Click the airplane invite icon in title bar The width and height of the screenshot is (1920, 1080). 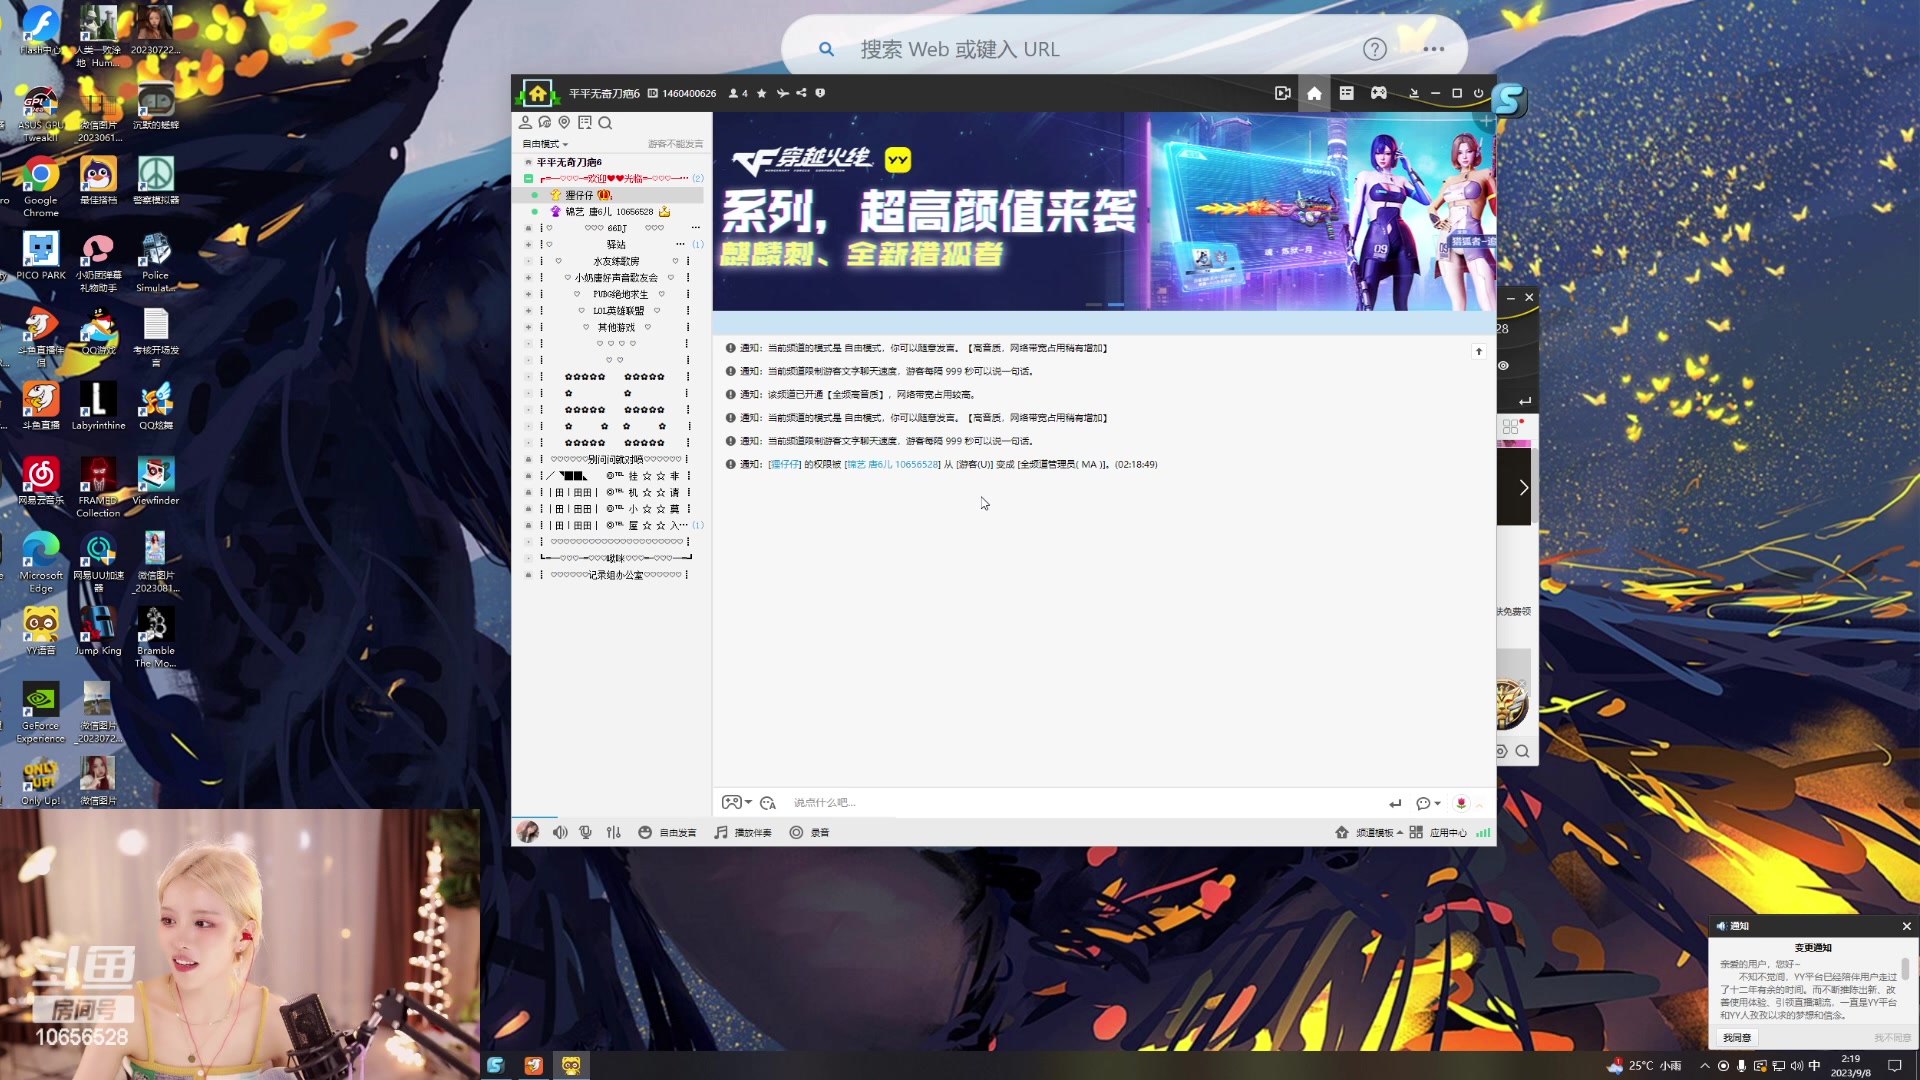pos(782,94)
